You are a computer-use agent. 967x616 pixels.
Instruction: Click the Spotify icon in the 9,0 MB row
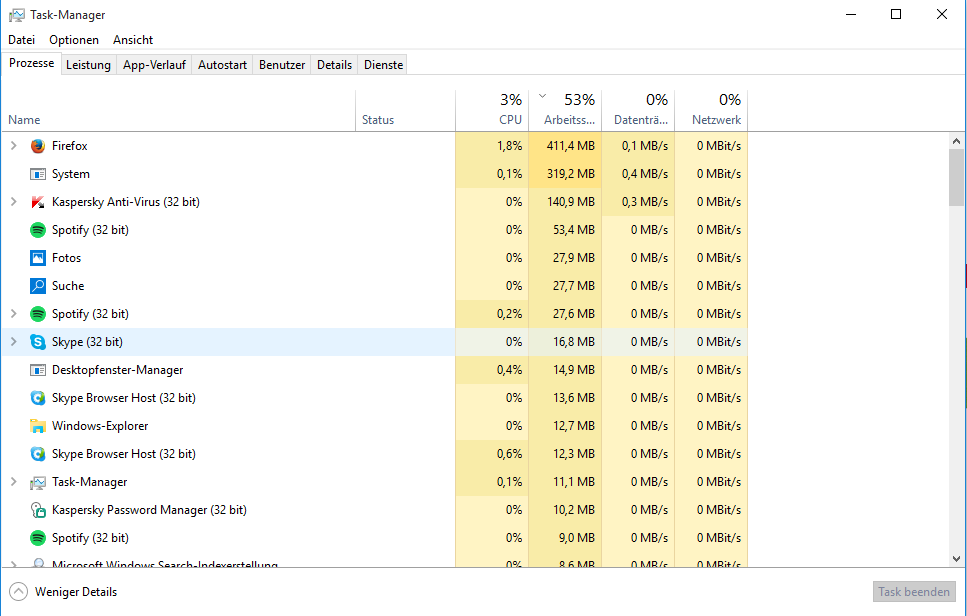(x=38, y=538)
